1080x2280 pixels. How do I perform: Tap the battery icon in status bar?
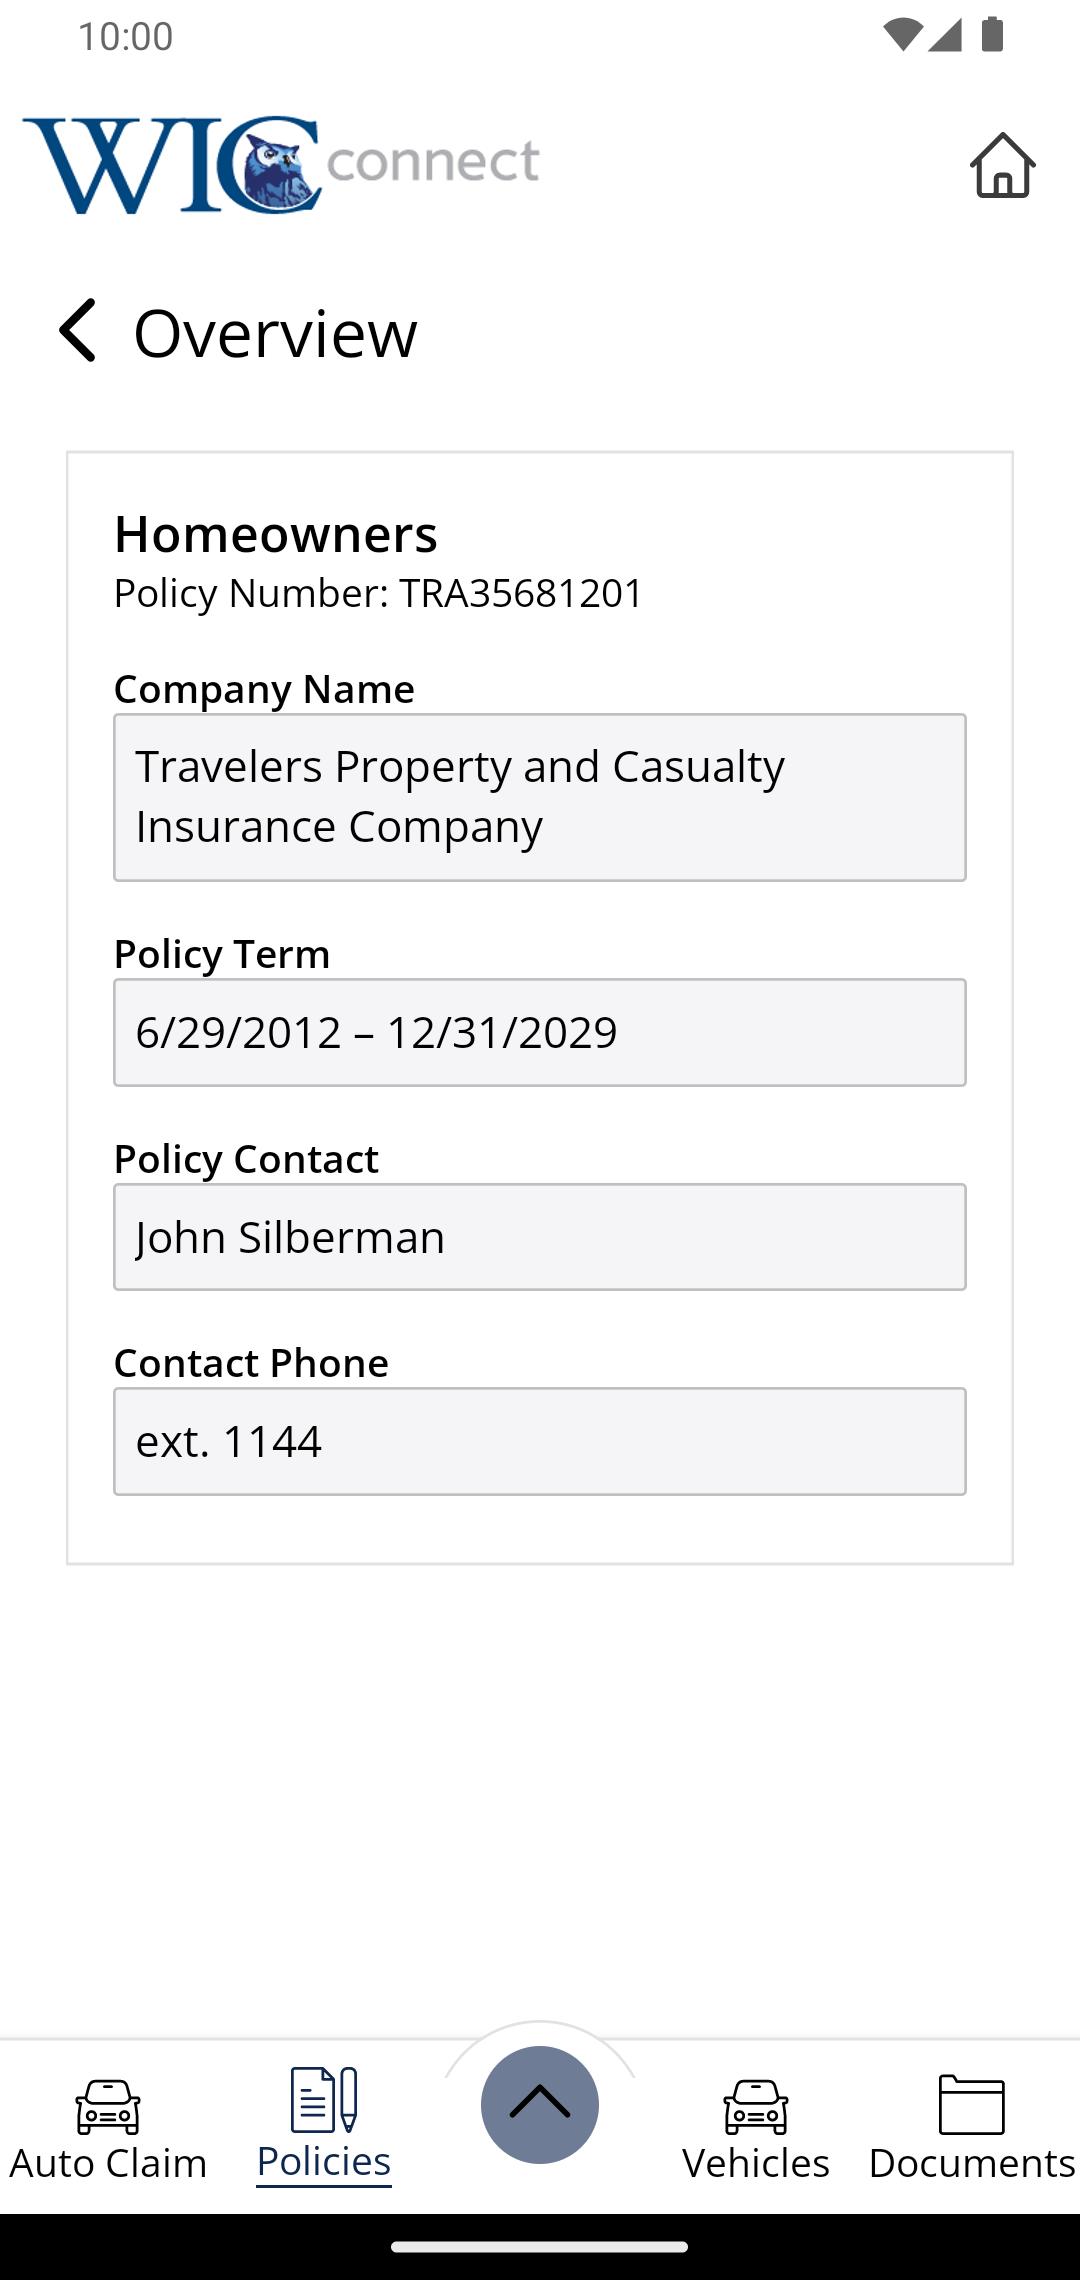(x=992, y=35)
